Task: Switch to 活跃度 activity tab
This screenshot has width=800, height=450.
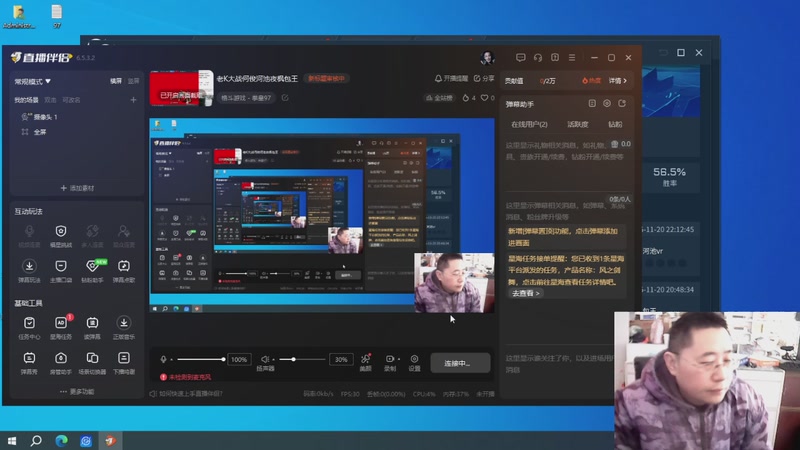Action: [x=578, y=124]
